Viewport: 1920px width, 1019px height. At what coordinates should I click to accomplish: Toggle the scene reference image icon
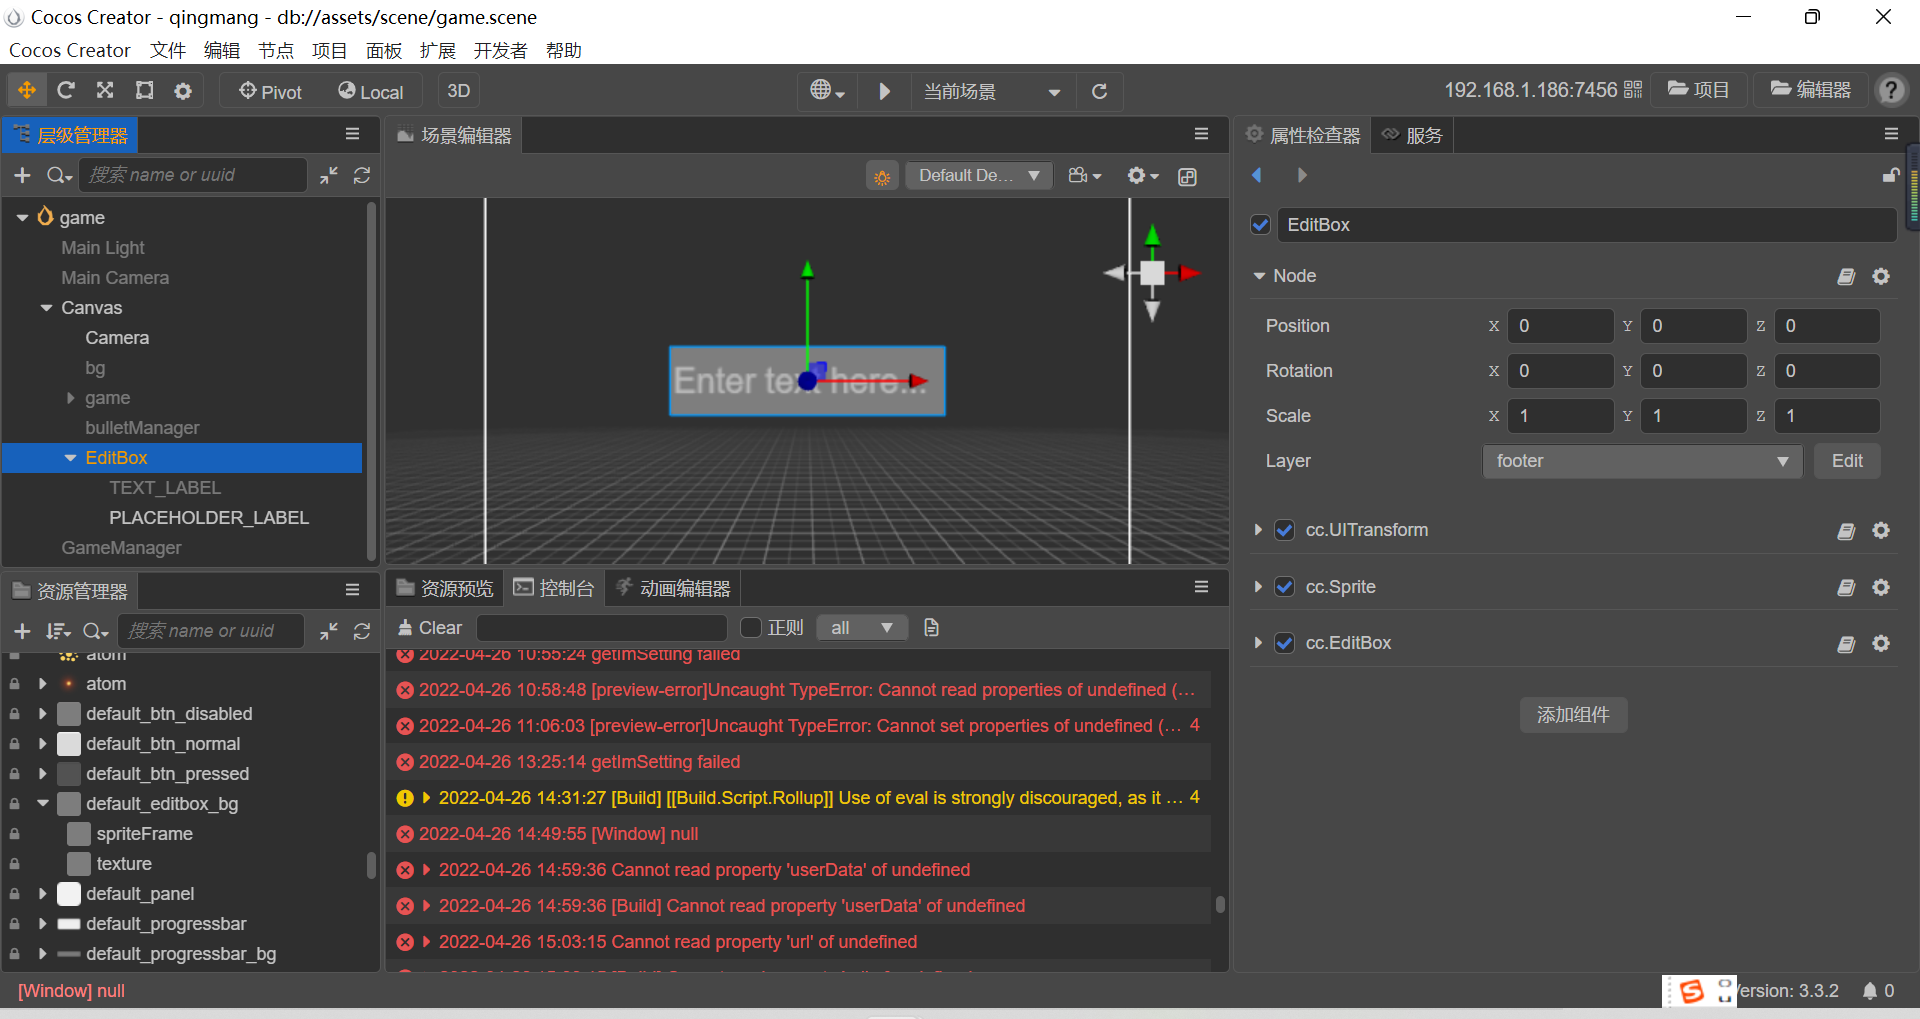pos(1187,177)
